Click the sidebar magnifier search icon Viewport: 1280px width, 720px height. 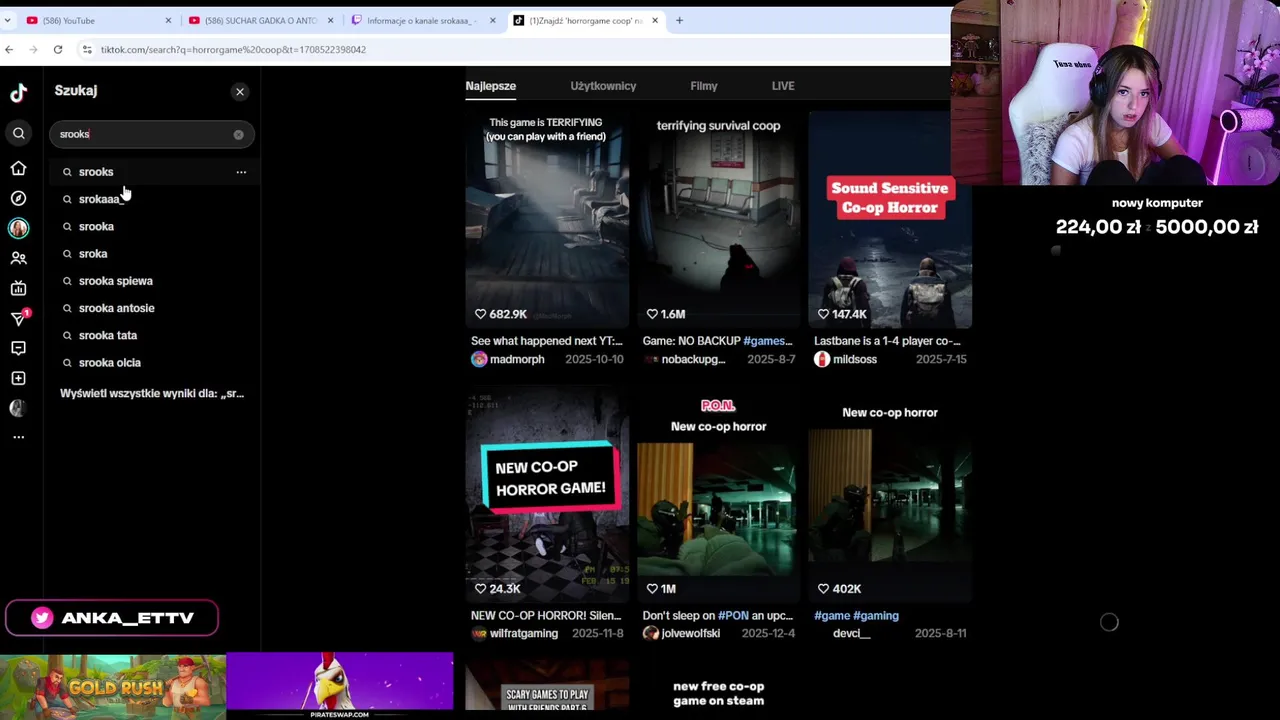pos(19,133)
